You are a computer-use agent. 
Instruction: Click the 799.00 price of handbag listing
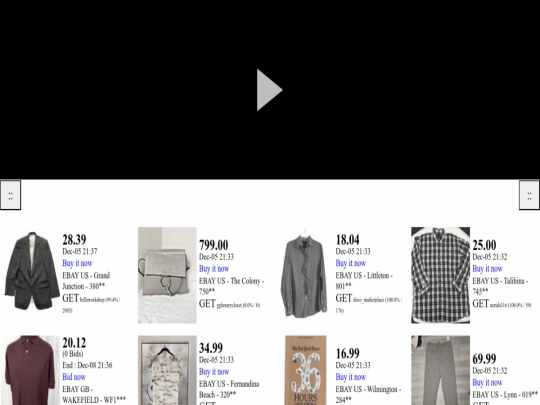click(214, 245)
